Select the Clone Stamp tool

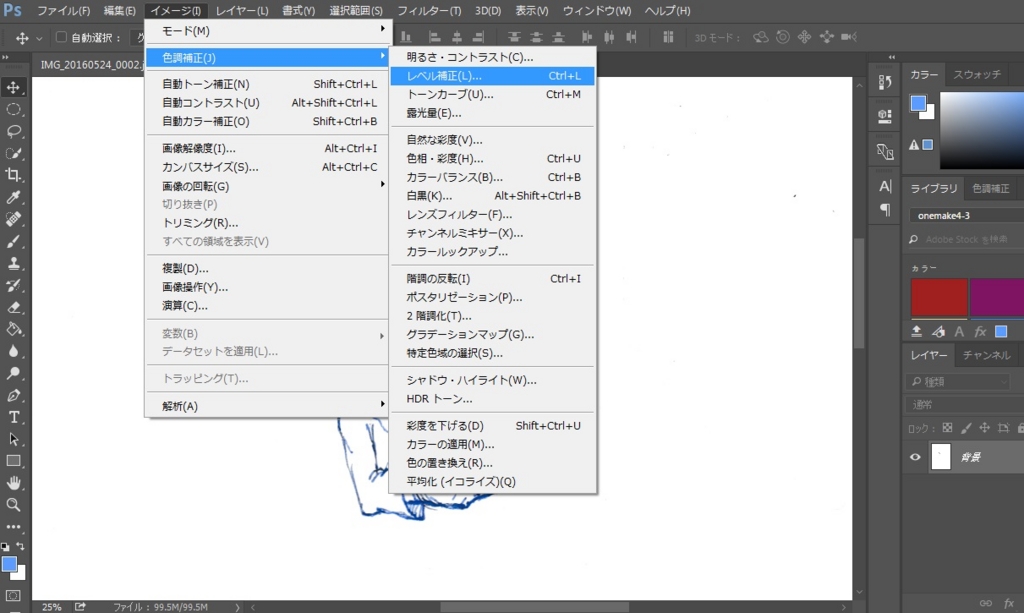pos(14,262)
